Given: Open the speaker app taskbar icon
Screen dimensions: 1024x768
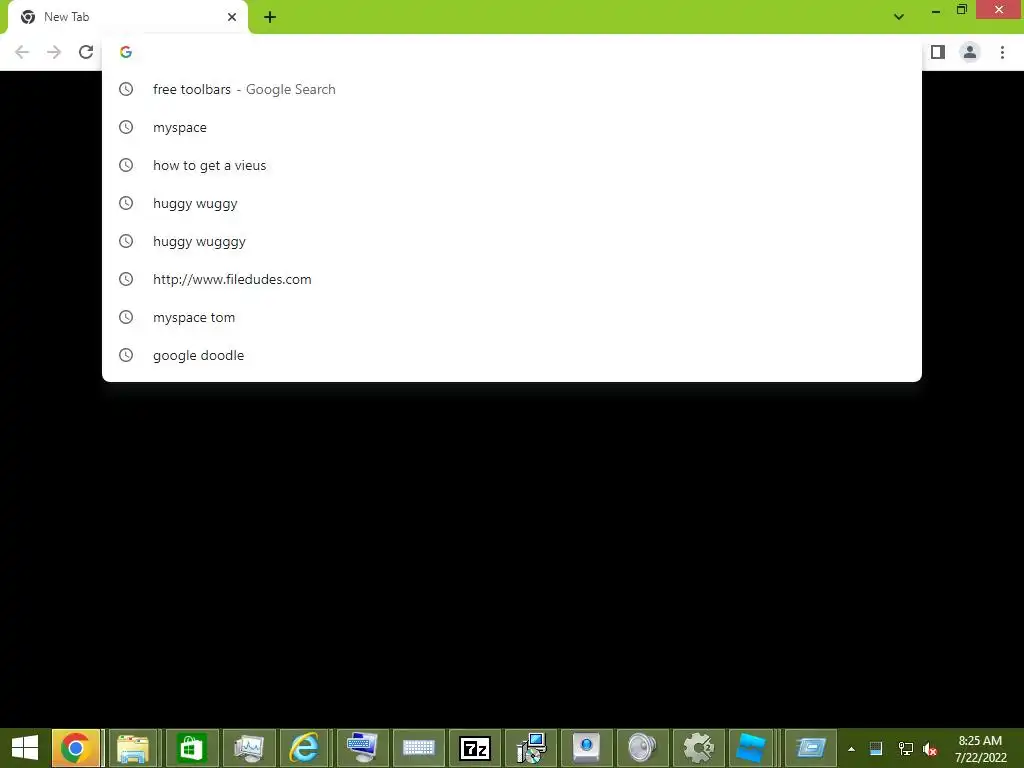Looking at the screenshot, I should point(643,748).
